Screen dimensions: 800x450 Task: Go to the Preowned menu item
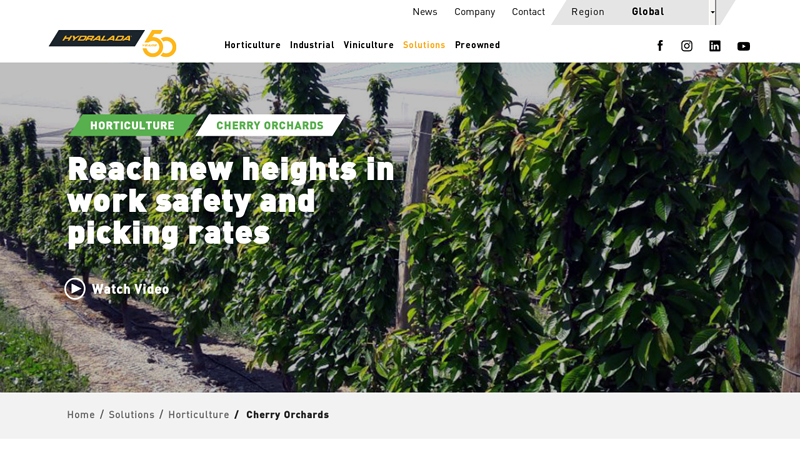478,45
